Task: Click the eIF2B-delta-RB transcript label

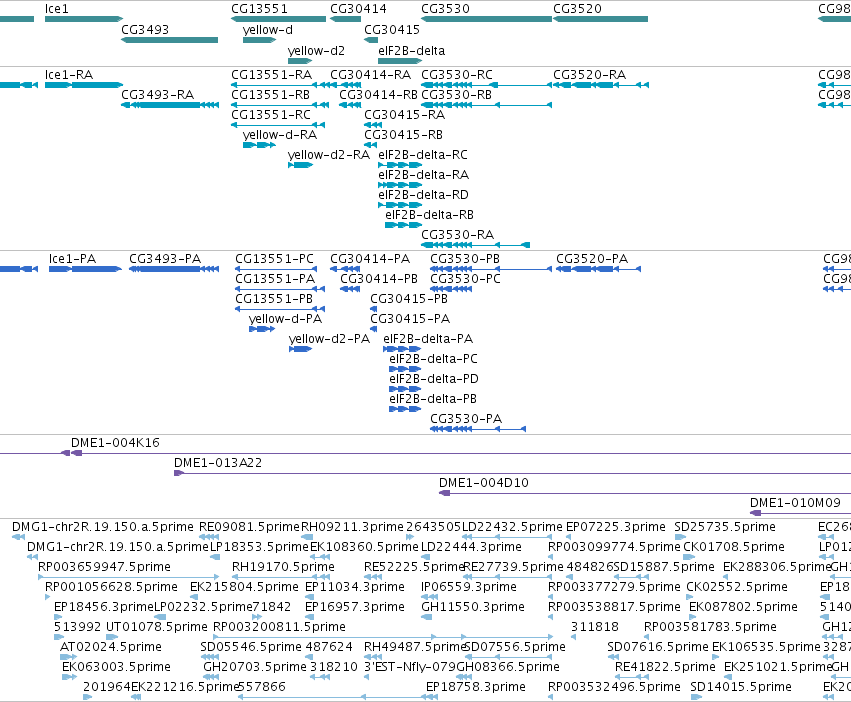Action: pyautogui.click(x=429, y=215)
